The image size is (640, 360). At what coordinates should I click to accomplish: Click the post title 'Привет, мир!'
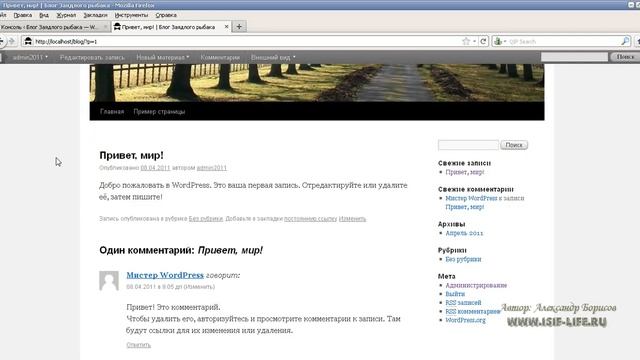(131, 155)
